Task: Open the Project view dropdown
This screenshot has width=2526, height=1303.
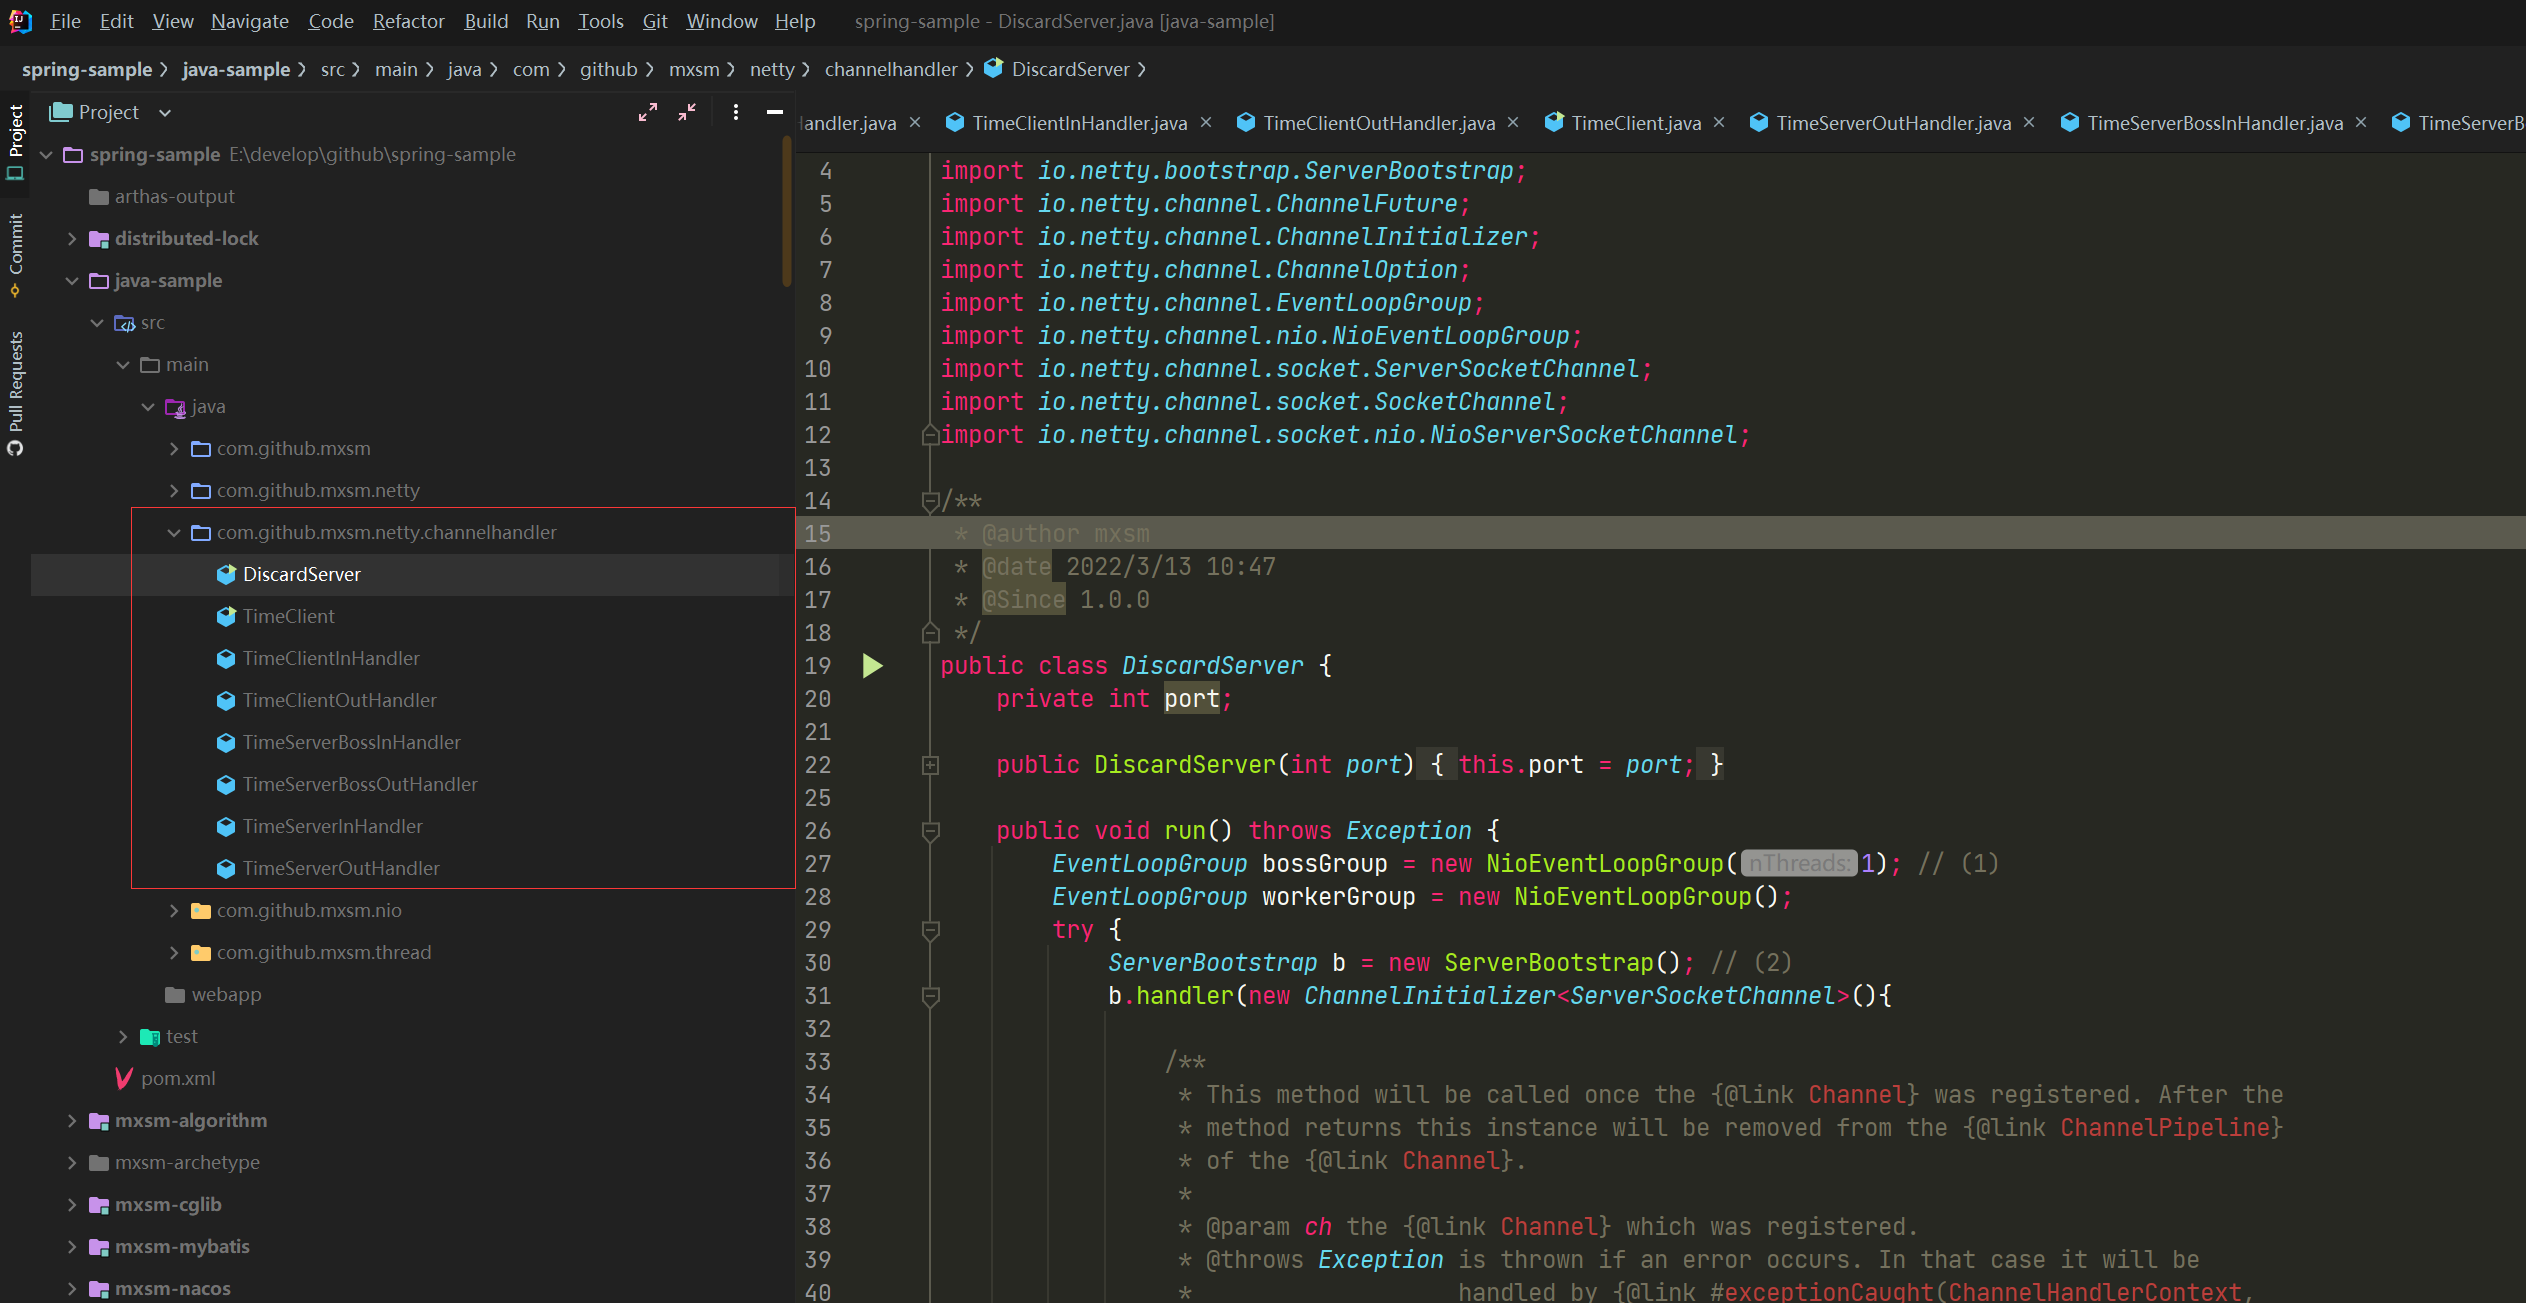Action: click(165, 113)
